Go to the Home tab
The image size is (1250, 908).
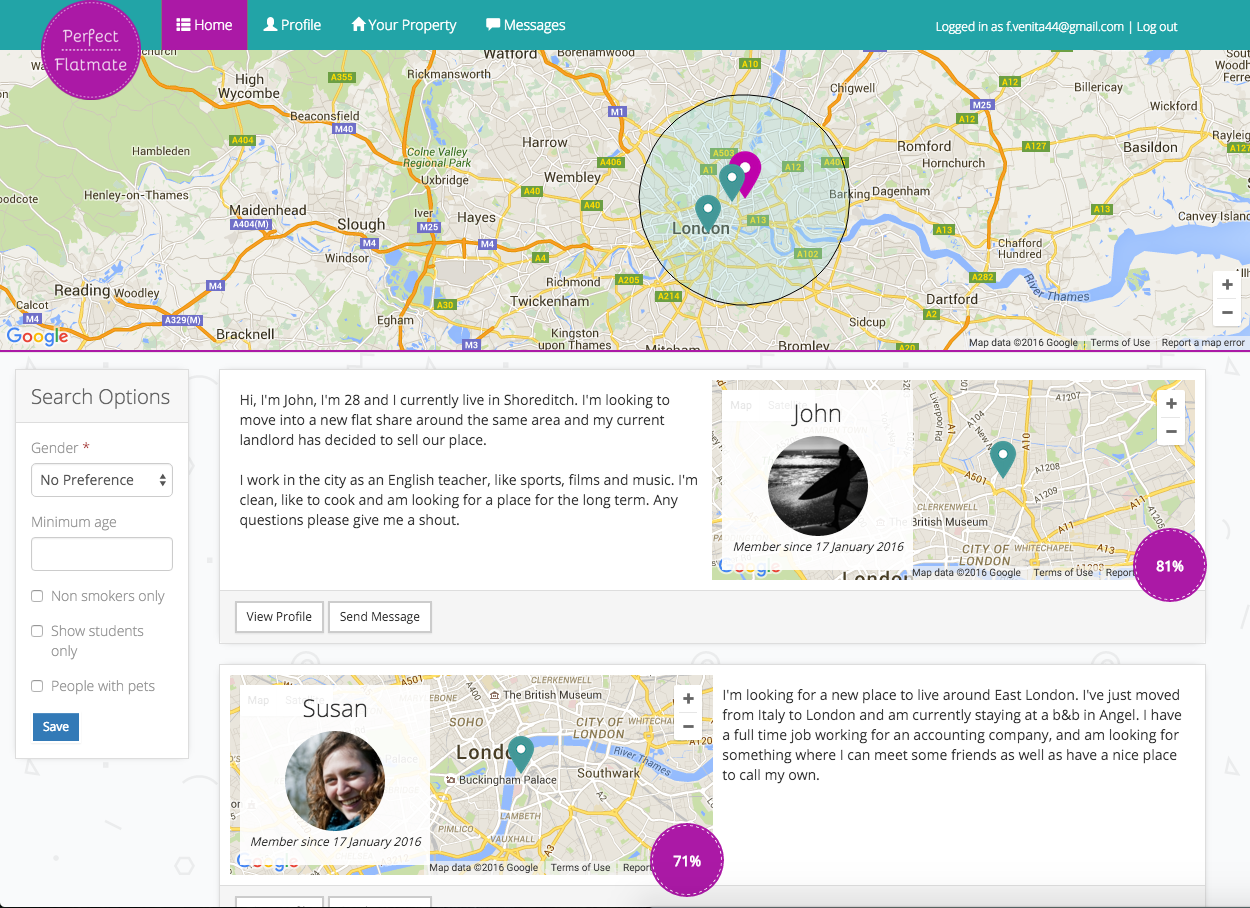(x=204, y=25)
